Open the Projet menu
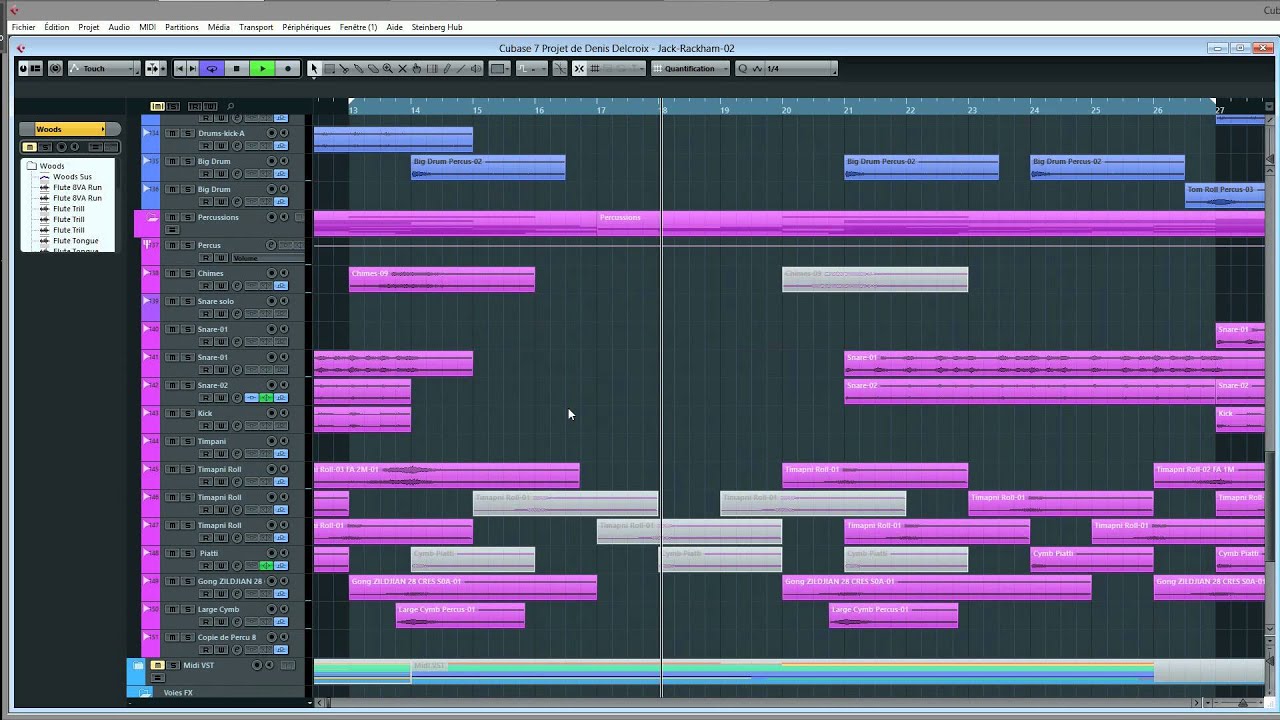Viewport: 1280px width, 720px height. pos(89,27)
